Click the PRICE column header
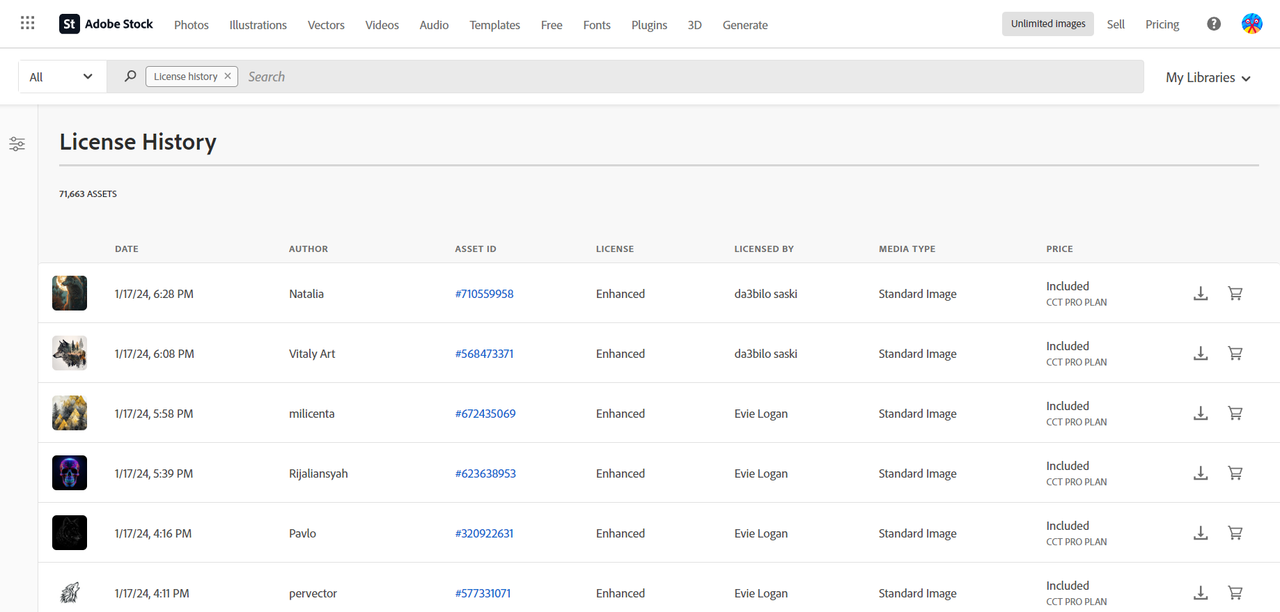The height and width of the screenshot is (612, 1280). pyautogui.click(x=1060, y=249)
